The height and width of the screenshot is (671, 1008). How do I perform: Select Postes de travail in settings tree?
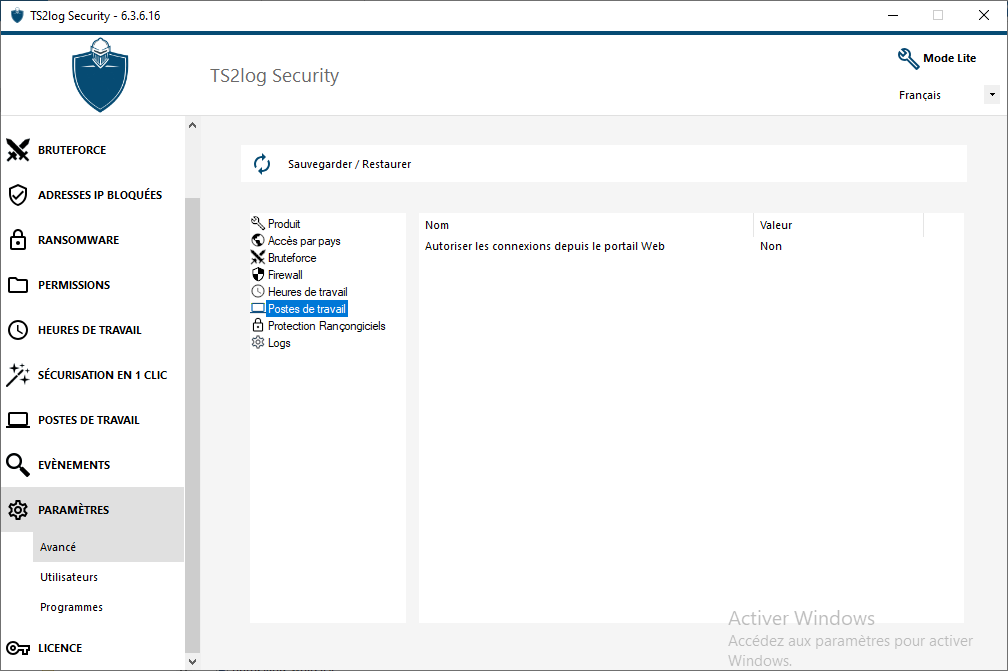tap(307, 309)
